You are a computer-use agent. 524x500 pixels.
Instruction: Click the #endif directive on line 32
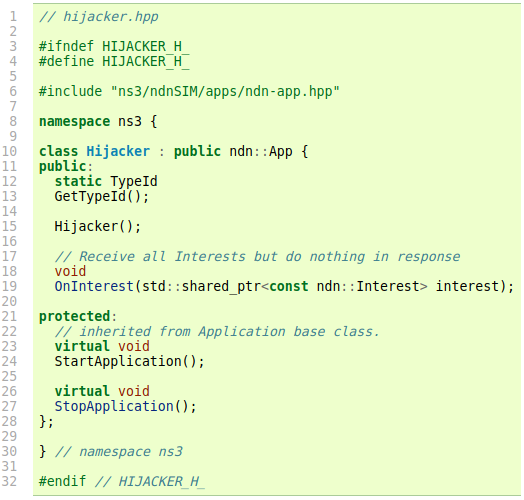tap(62, 482)
